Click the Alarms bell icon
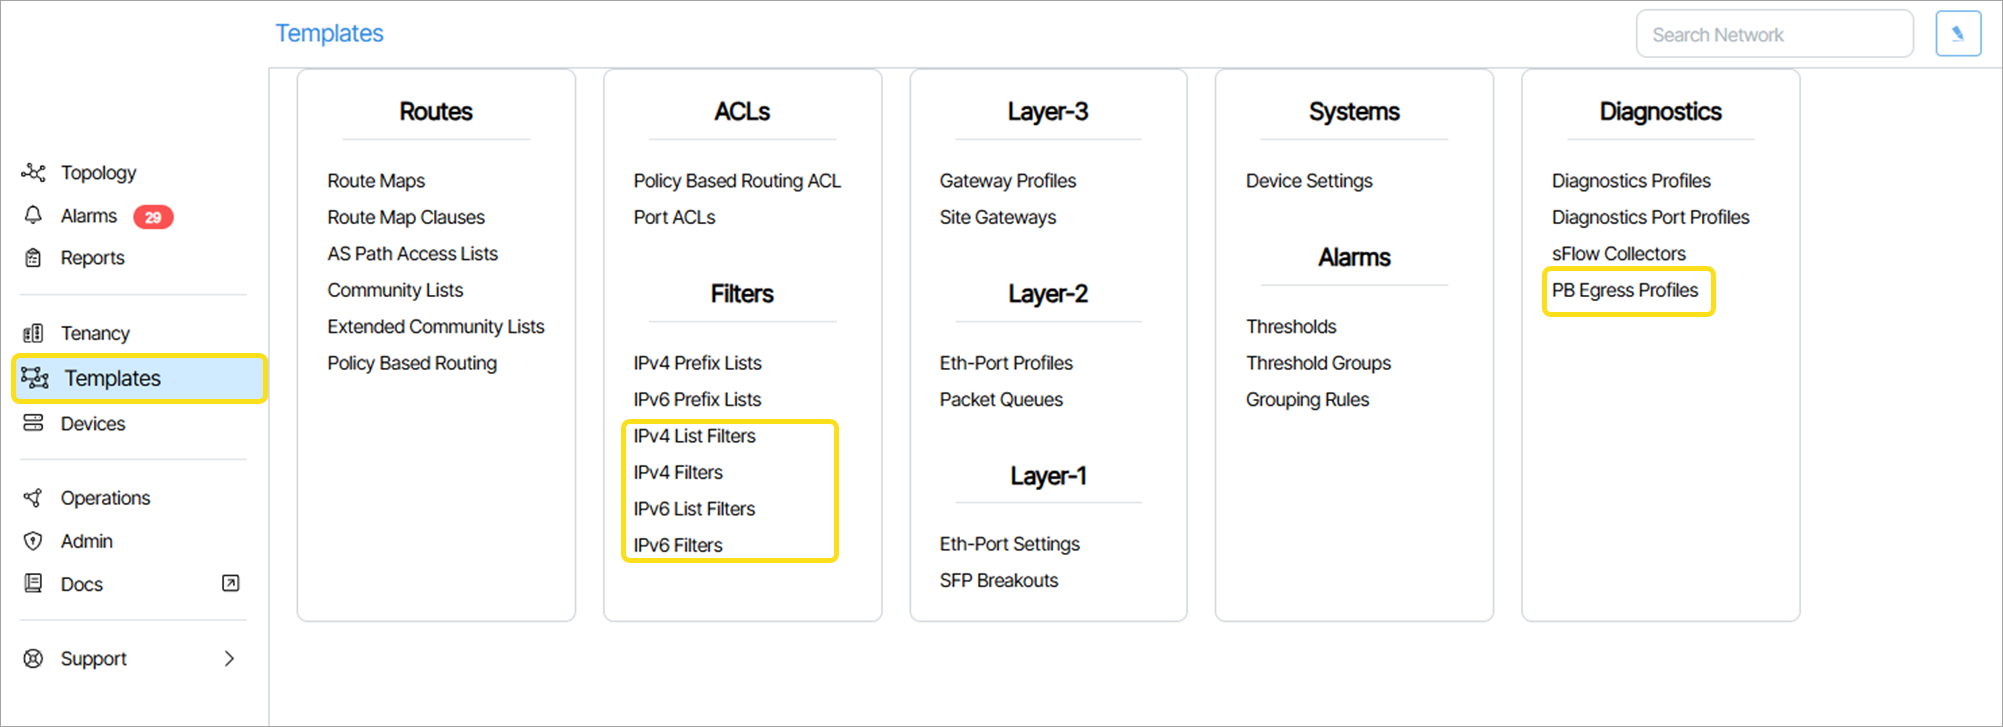The height and width of the screenshot is (727, 2003). coord(33,216)
